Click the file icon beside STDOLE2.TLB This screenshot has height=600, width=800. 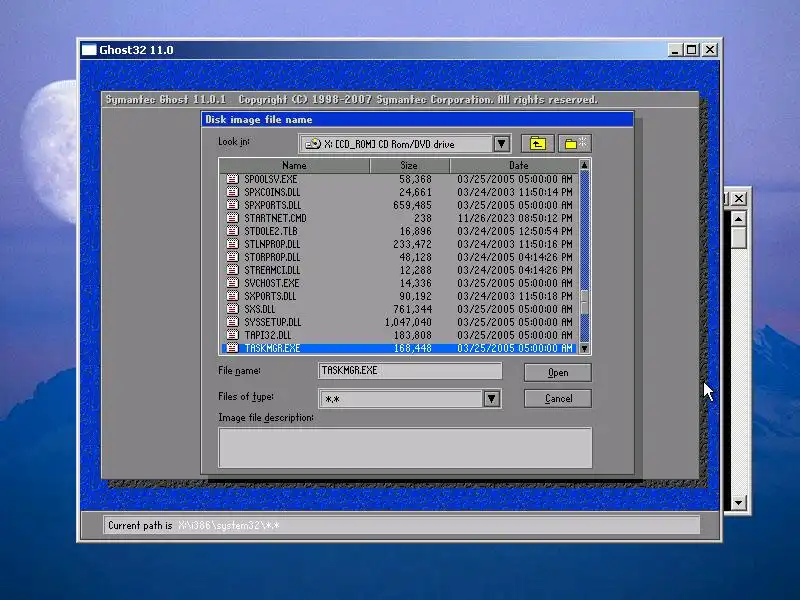[x=233, y=231]
